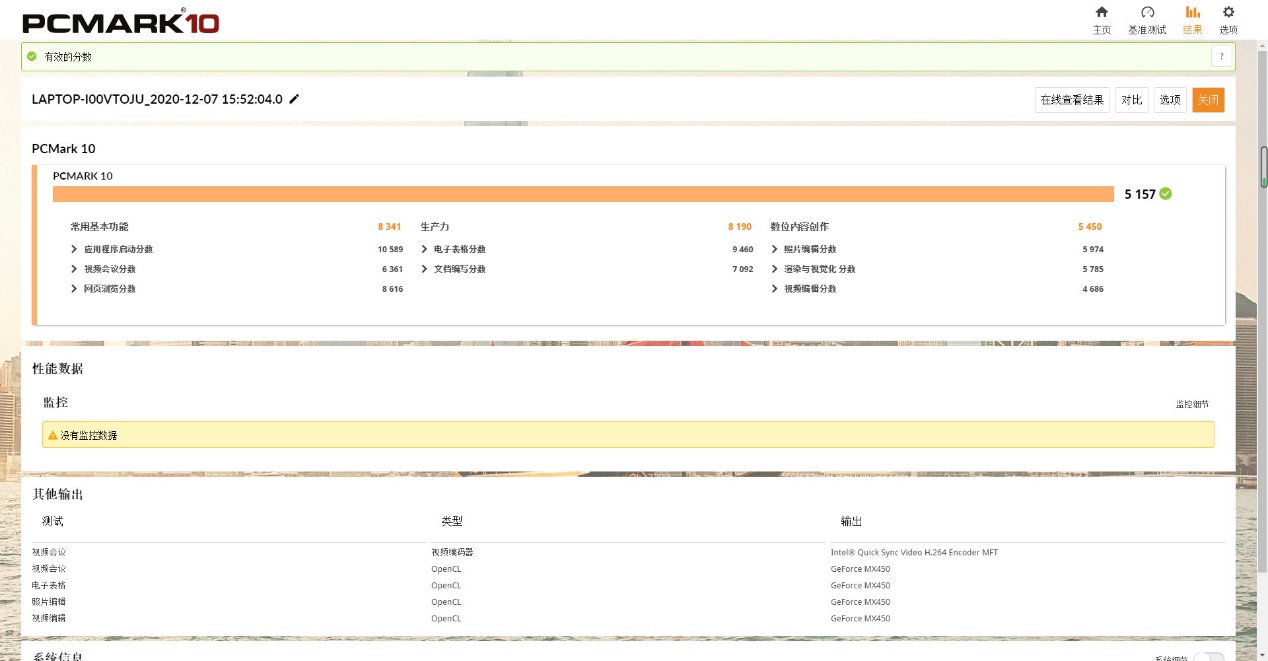Click the green checkmark beside score 5 157
Screen dimensions: 1268x661
(1166, 194)
